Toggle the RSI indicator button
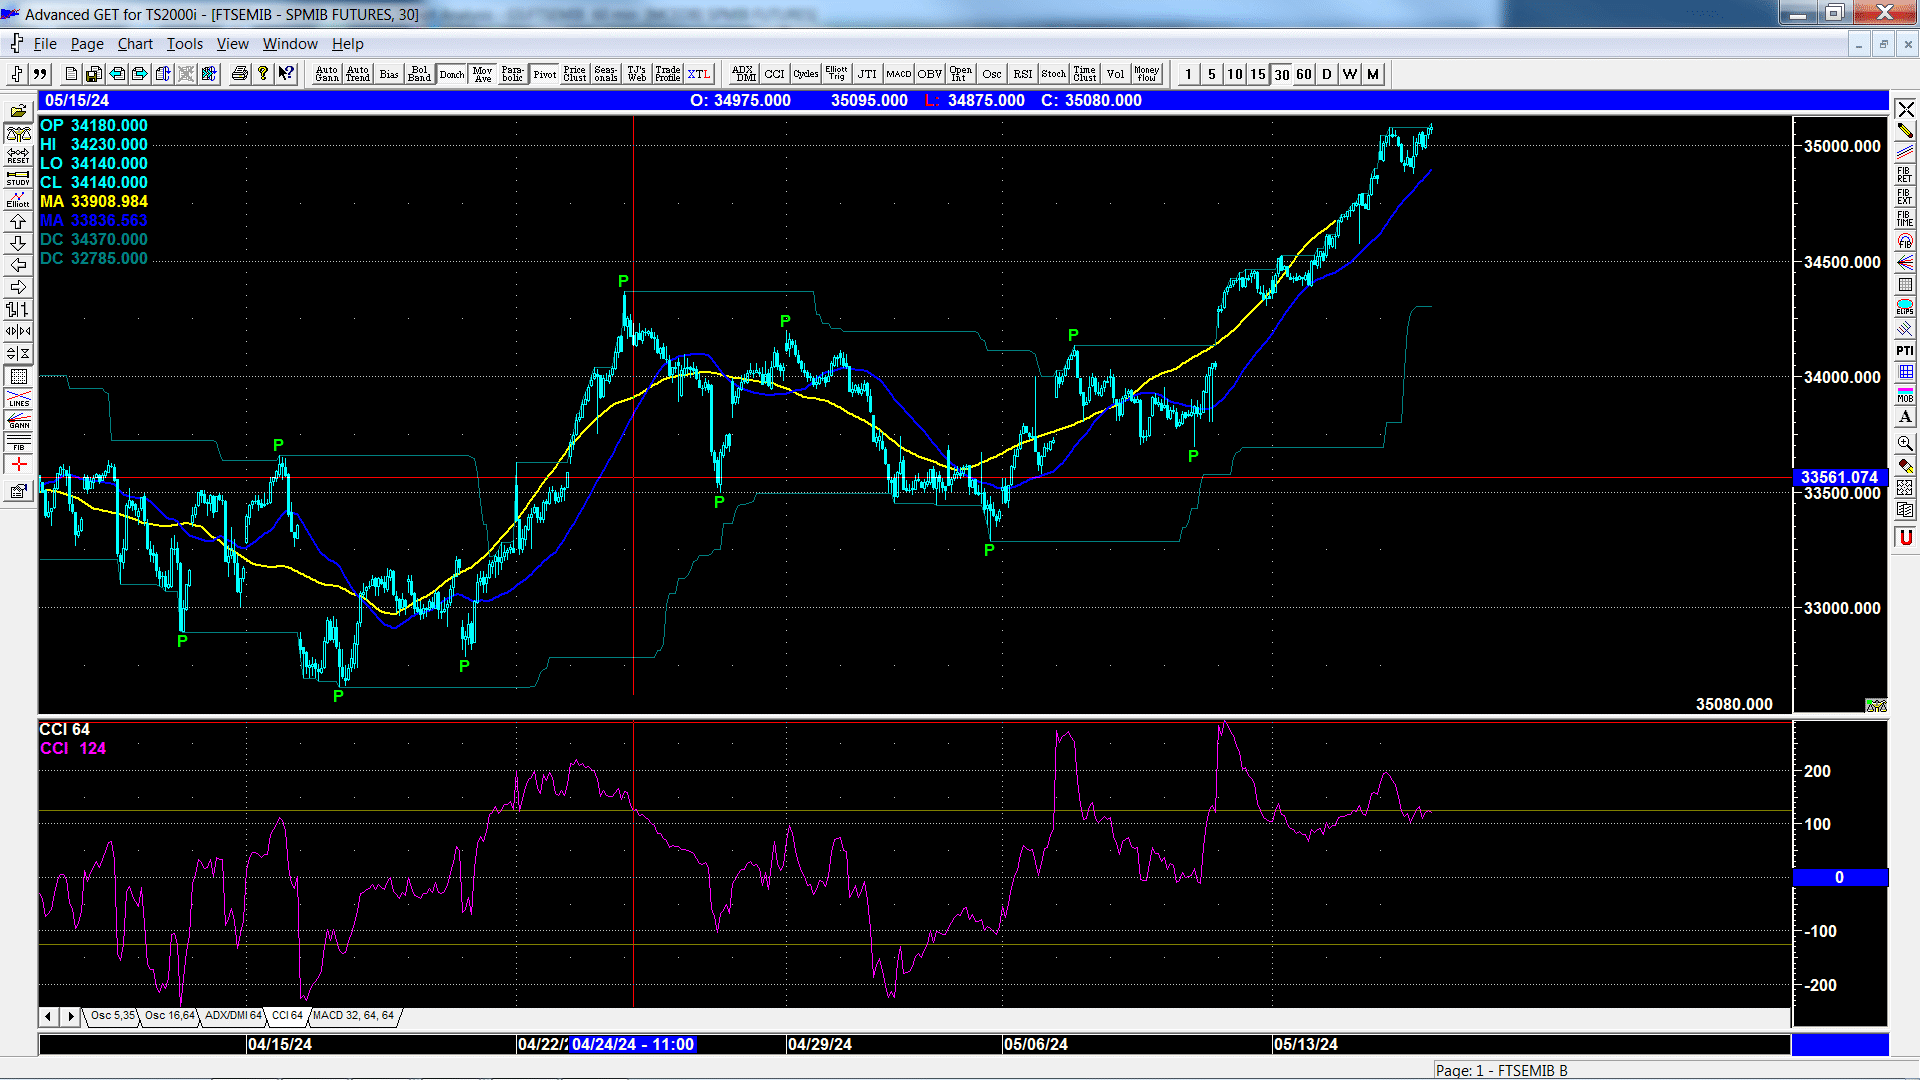 1023,74
